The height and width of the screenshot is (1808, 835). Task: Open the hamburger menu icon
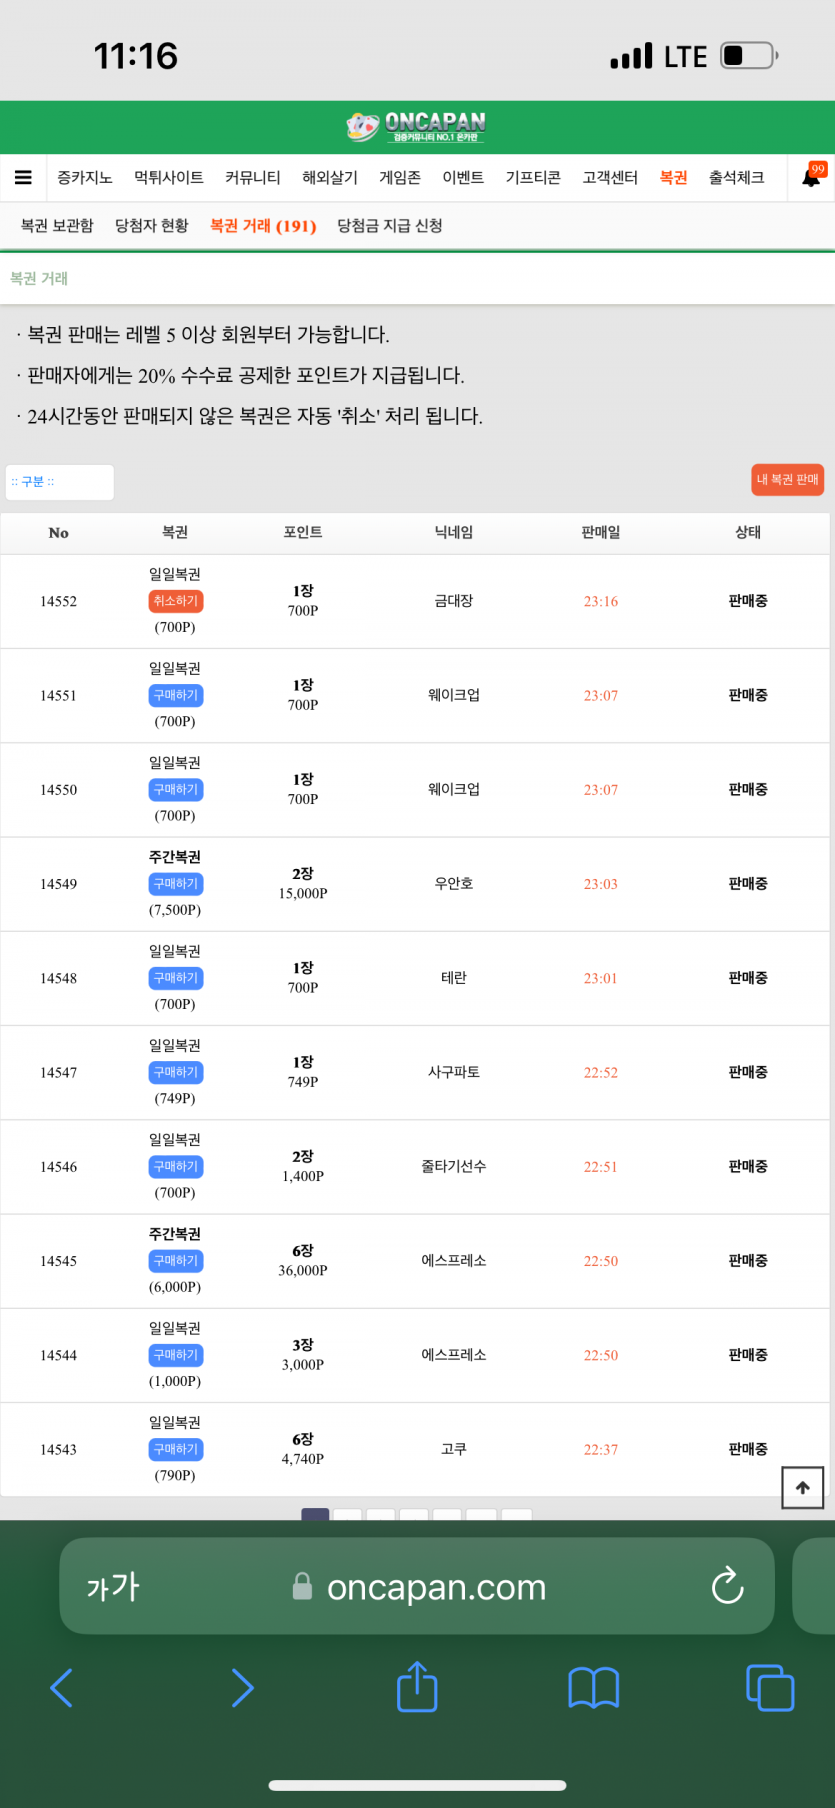tap(23, 178)
